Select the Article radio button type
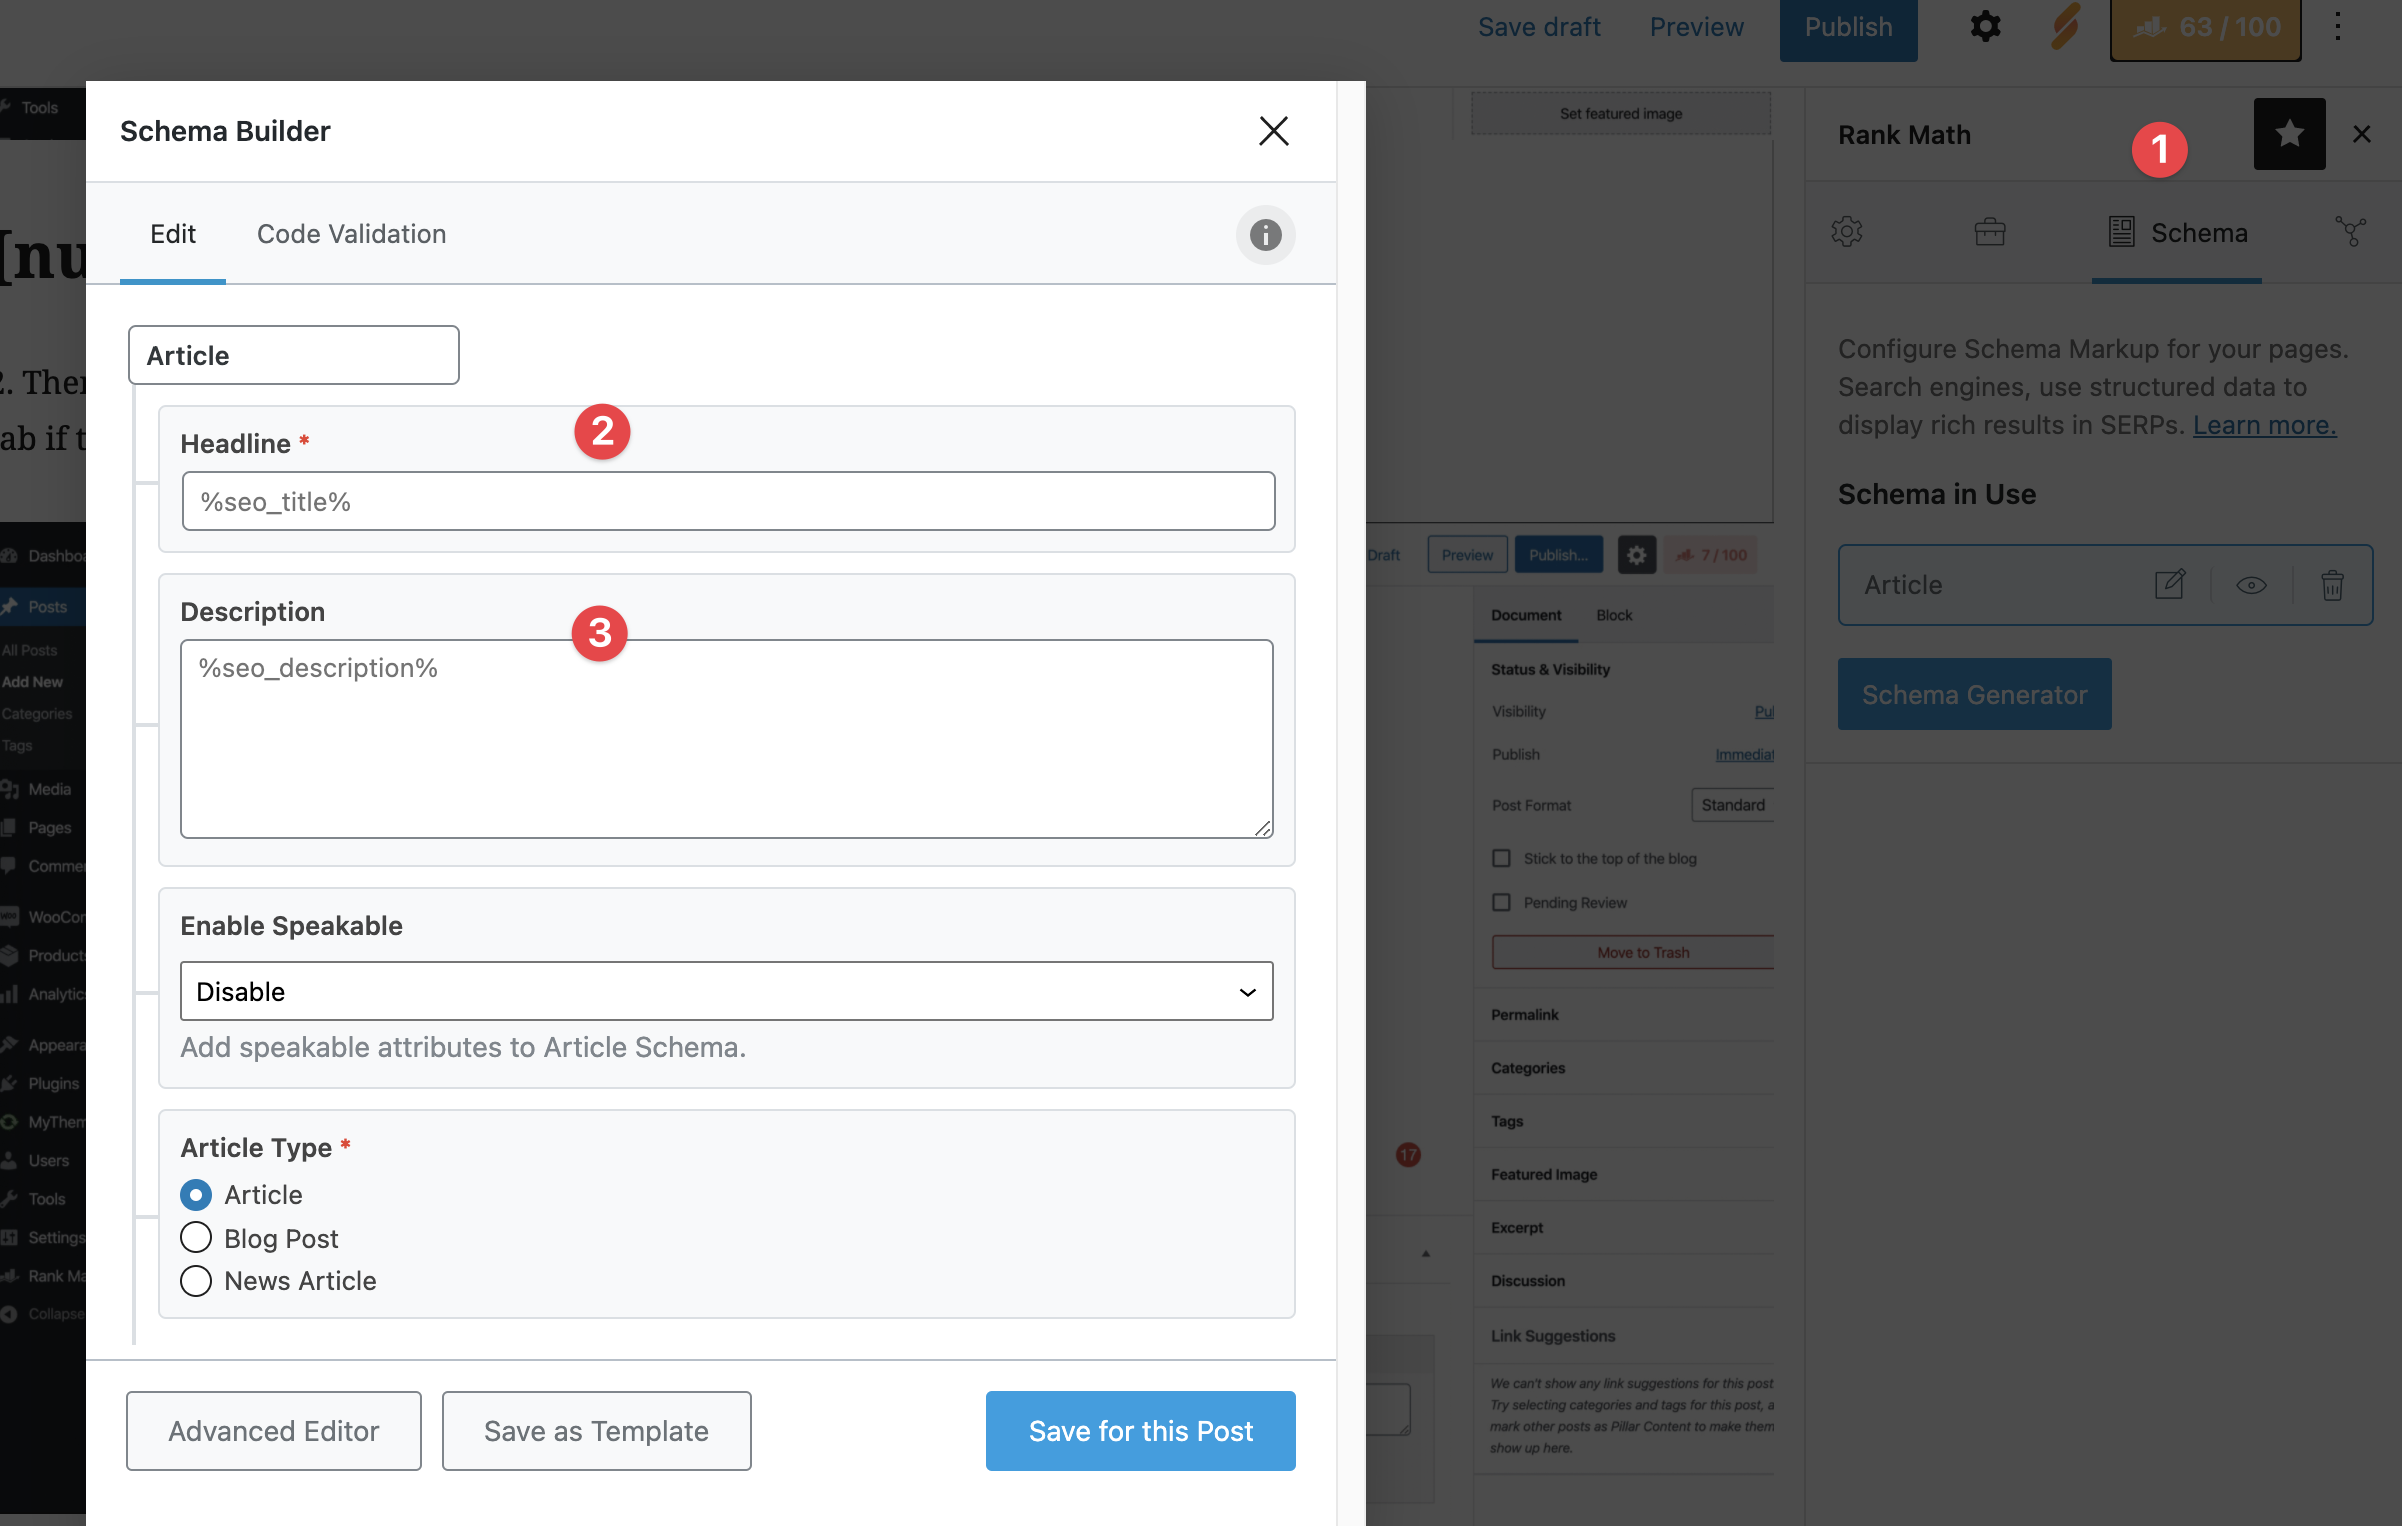 point(194,1194)
